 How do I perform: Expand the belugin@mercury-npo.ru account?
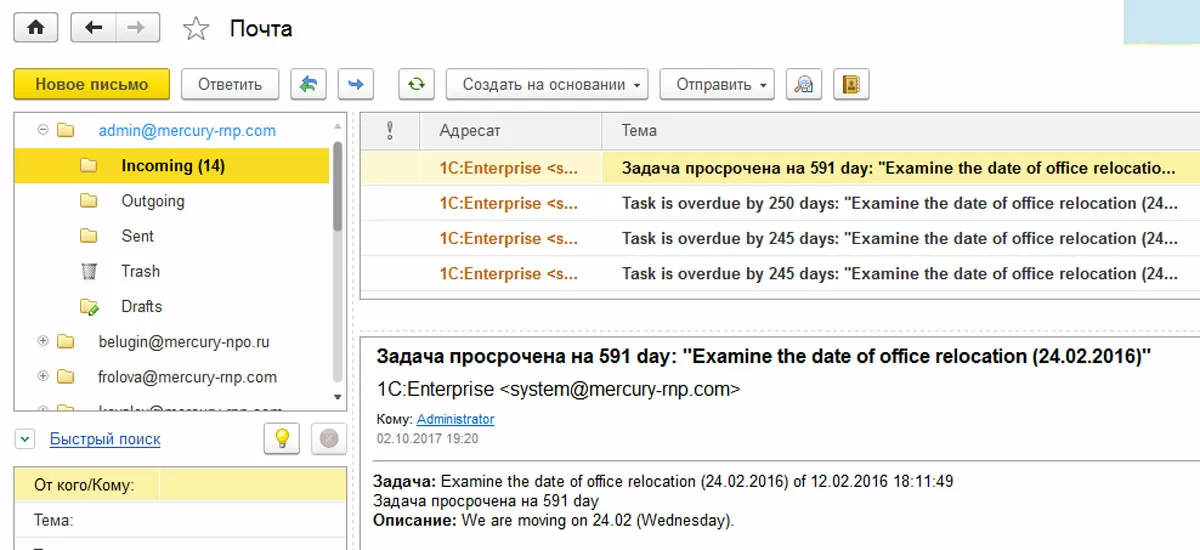[x=43, y=341]
